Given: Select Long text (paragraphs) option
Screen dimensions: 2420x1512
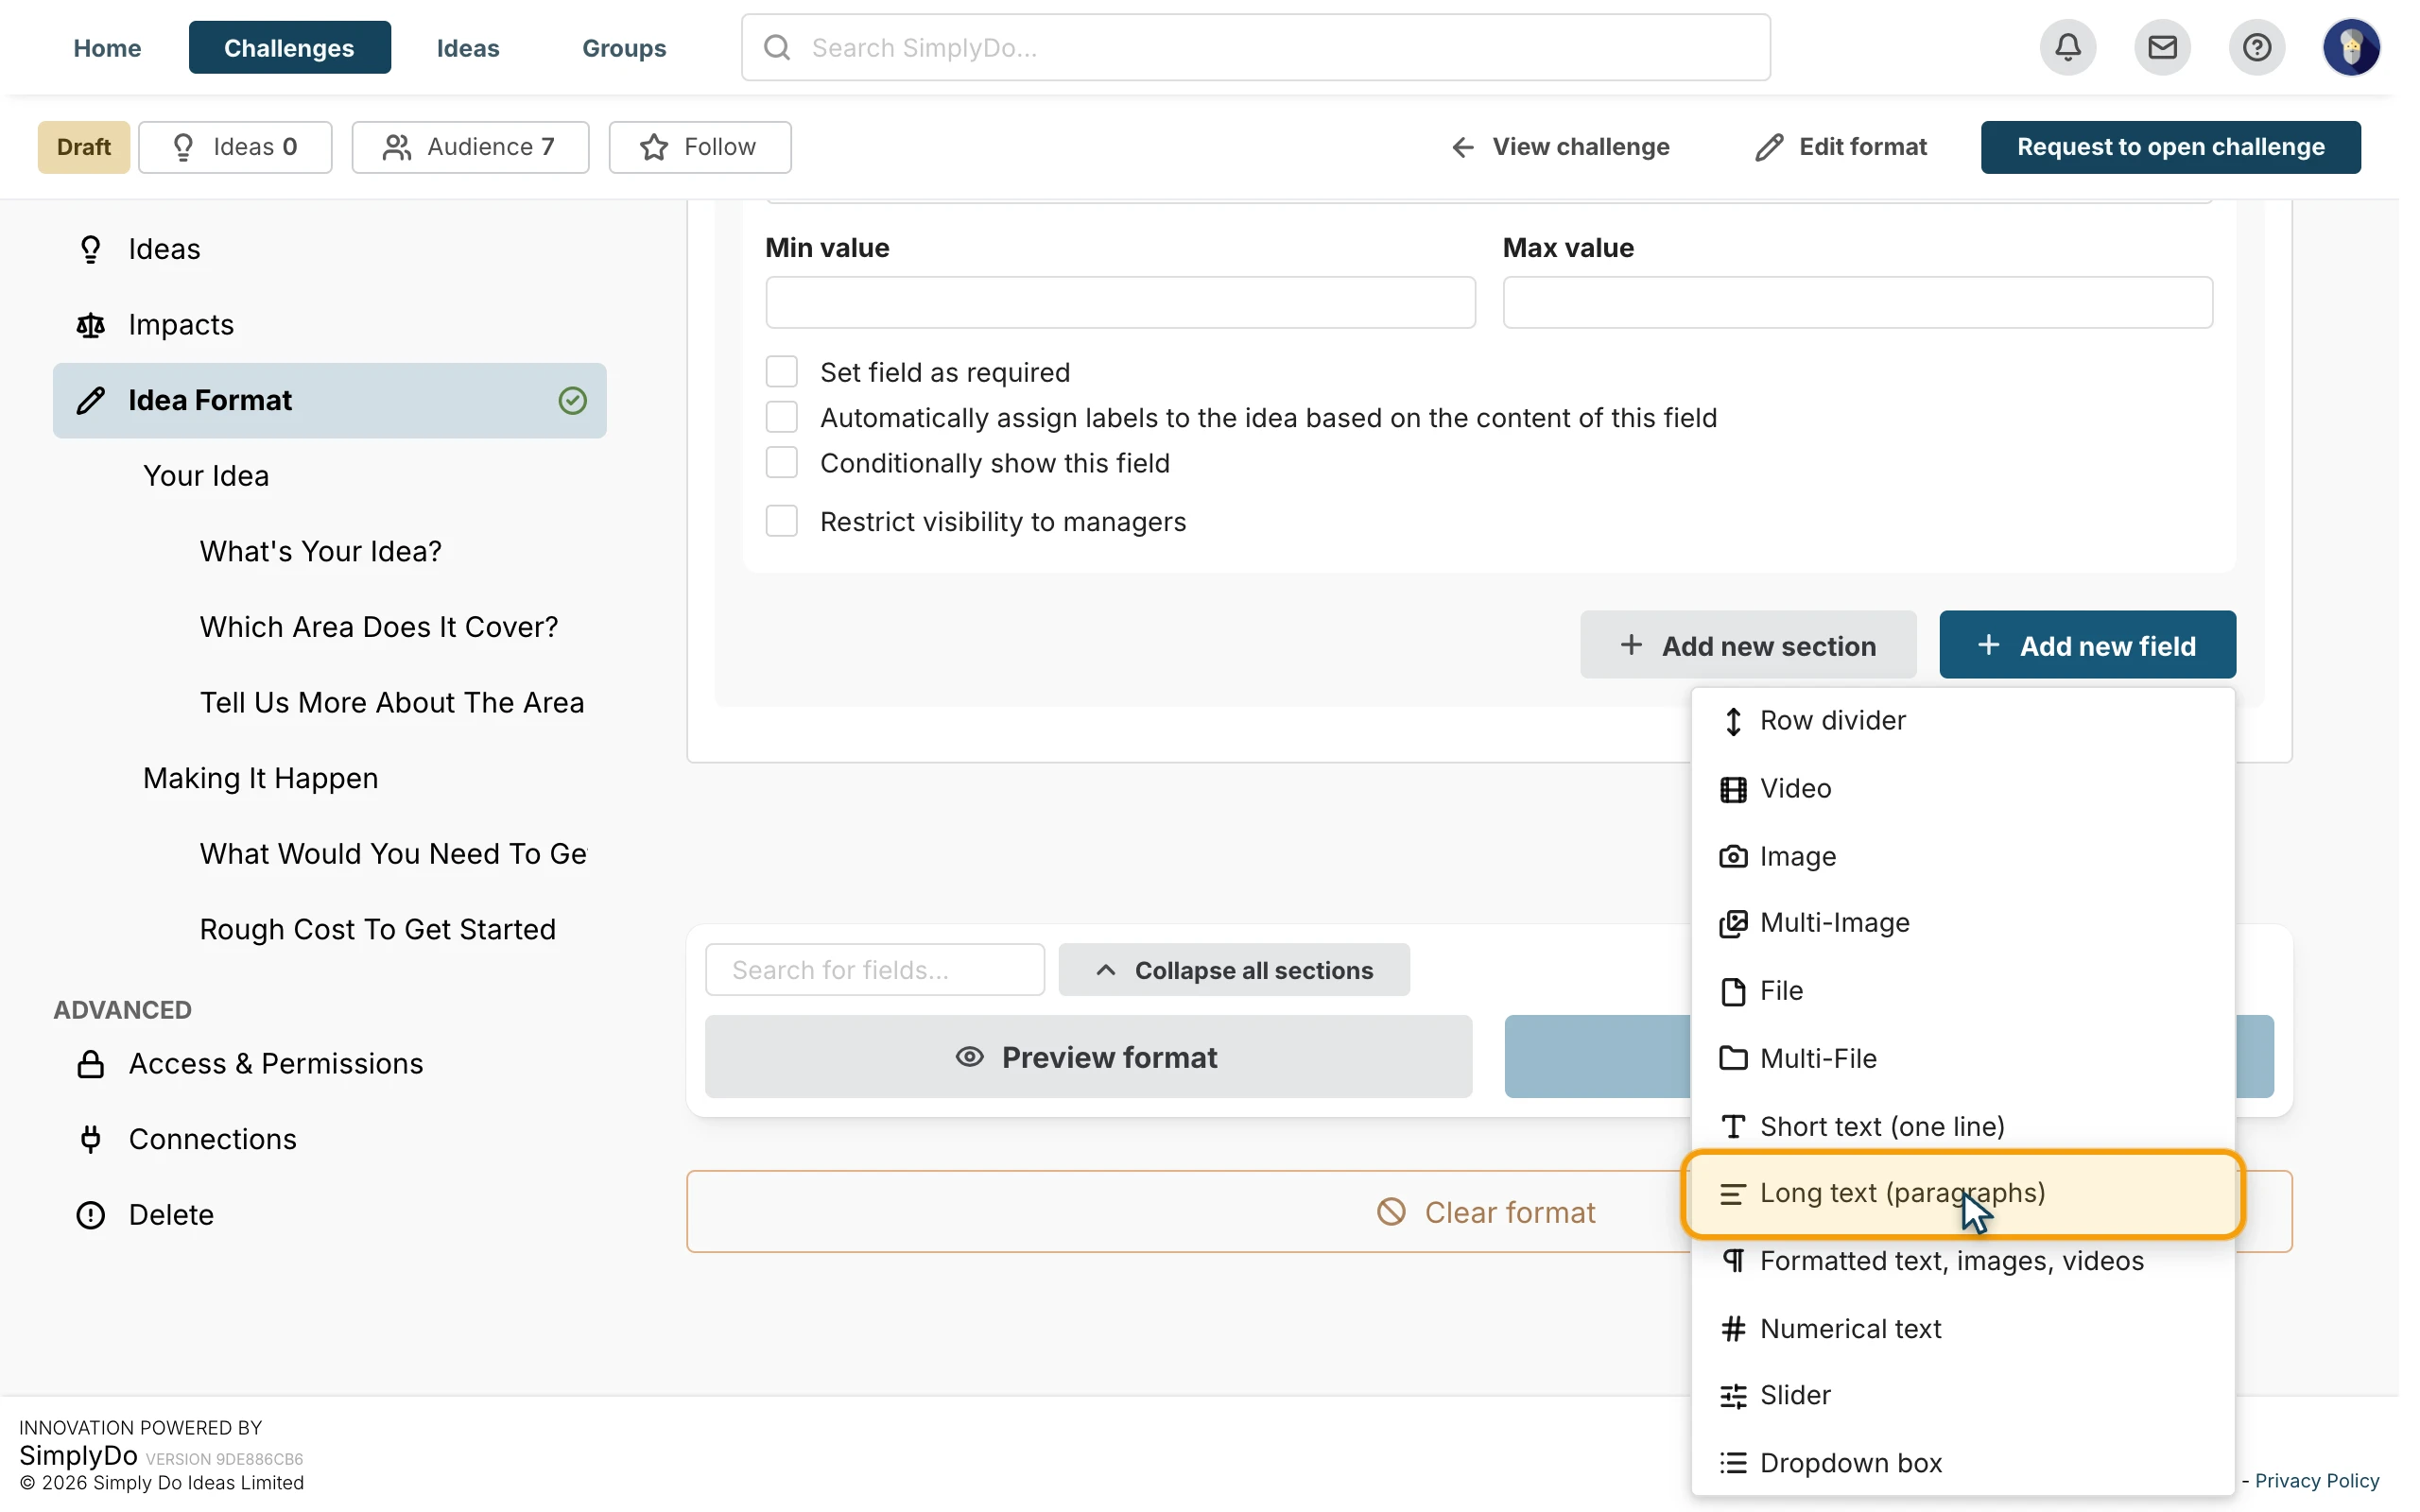Looking at the screenshot, I should click(x=1962, y=1194).
